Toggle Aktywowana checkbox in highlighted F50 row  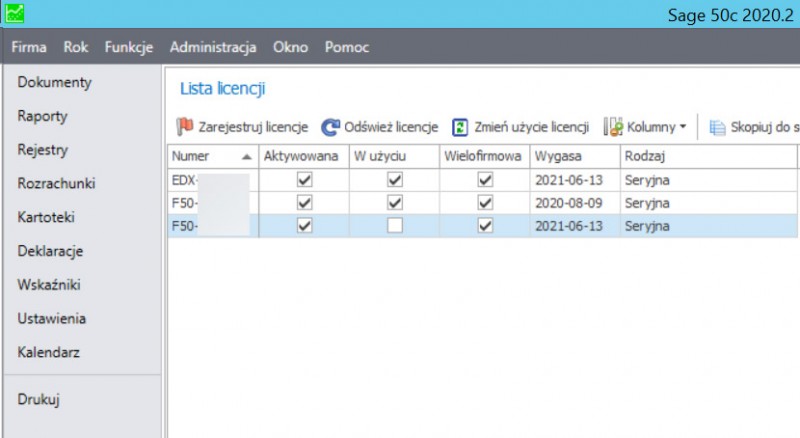point(305,226)
